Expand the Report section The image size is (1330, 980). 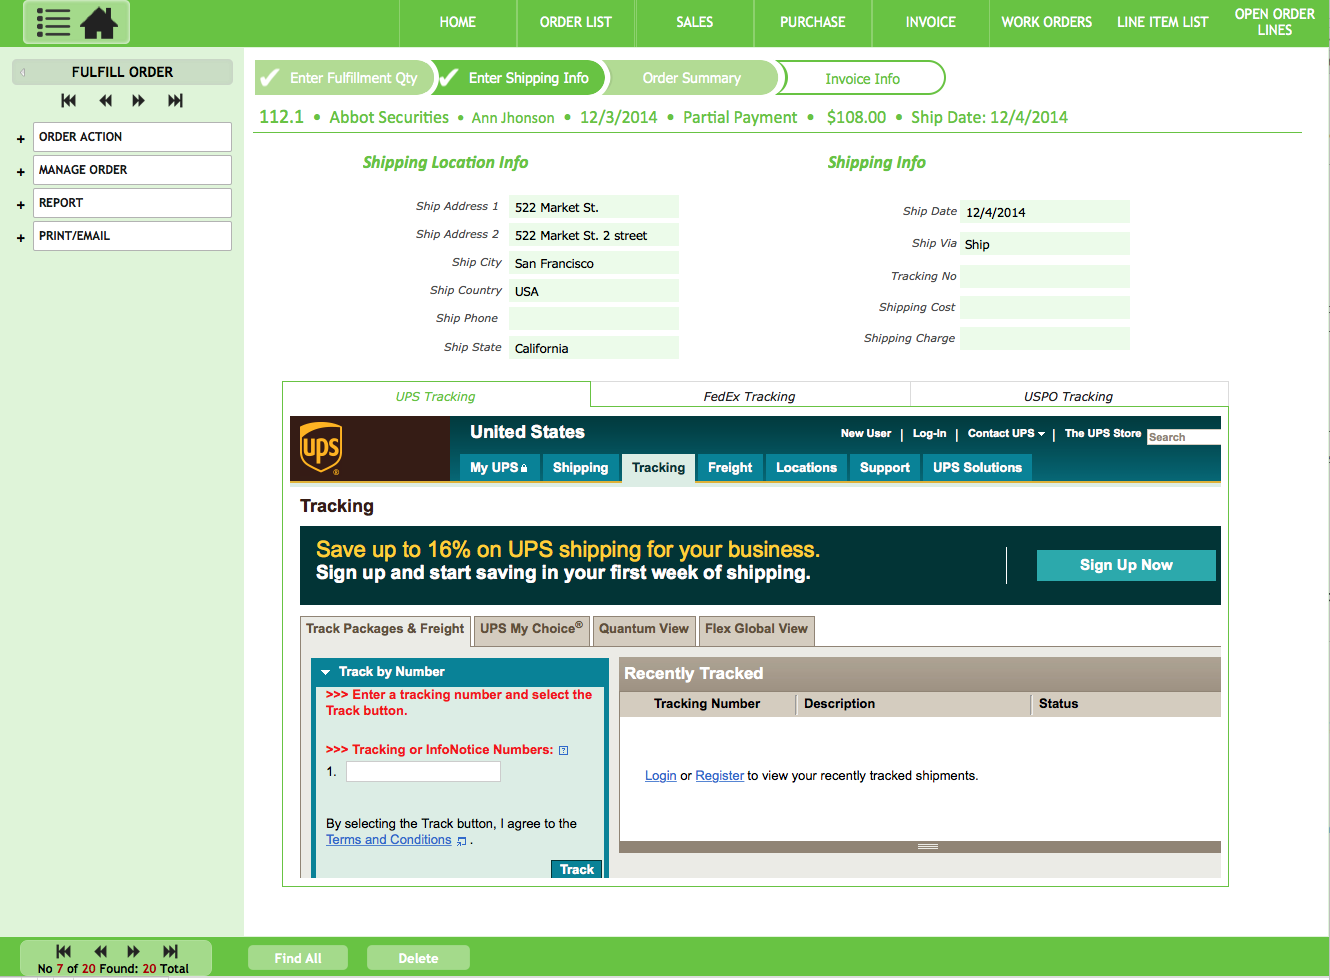click(x=20, y=205)
